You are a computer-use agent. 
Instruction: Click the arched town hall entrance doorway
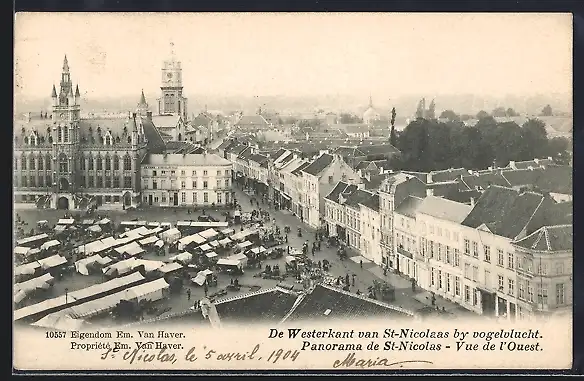pyautogui.click(x=63, y=203)
